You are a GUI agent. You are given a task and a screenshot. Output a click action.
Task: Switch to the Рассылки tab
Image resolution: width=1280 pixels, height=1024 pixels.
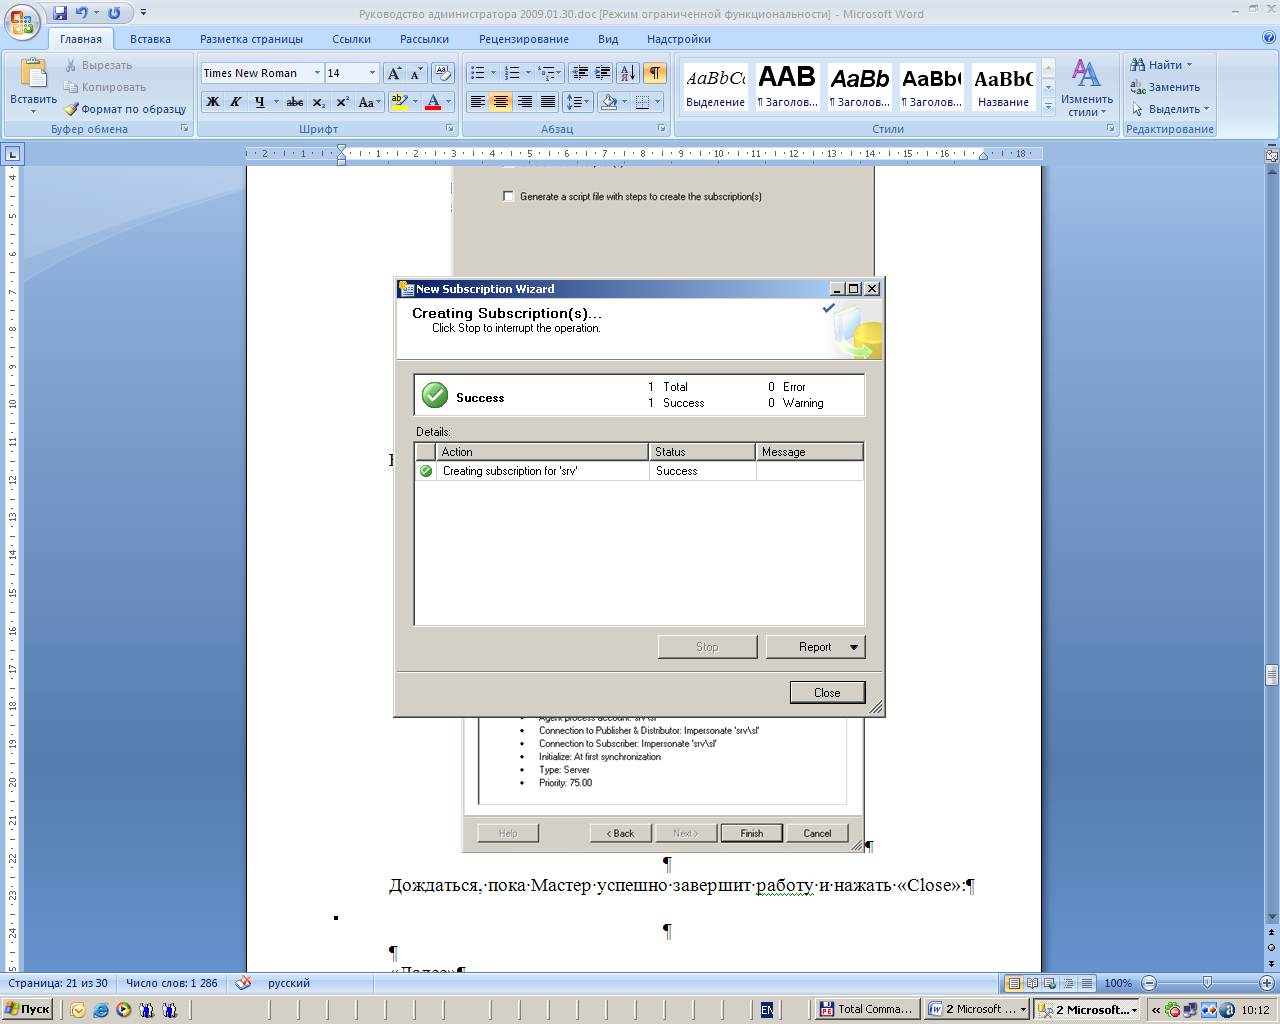pyautogui.click(x=424, y=39)
